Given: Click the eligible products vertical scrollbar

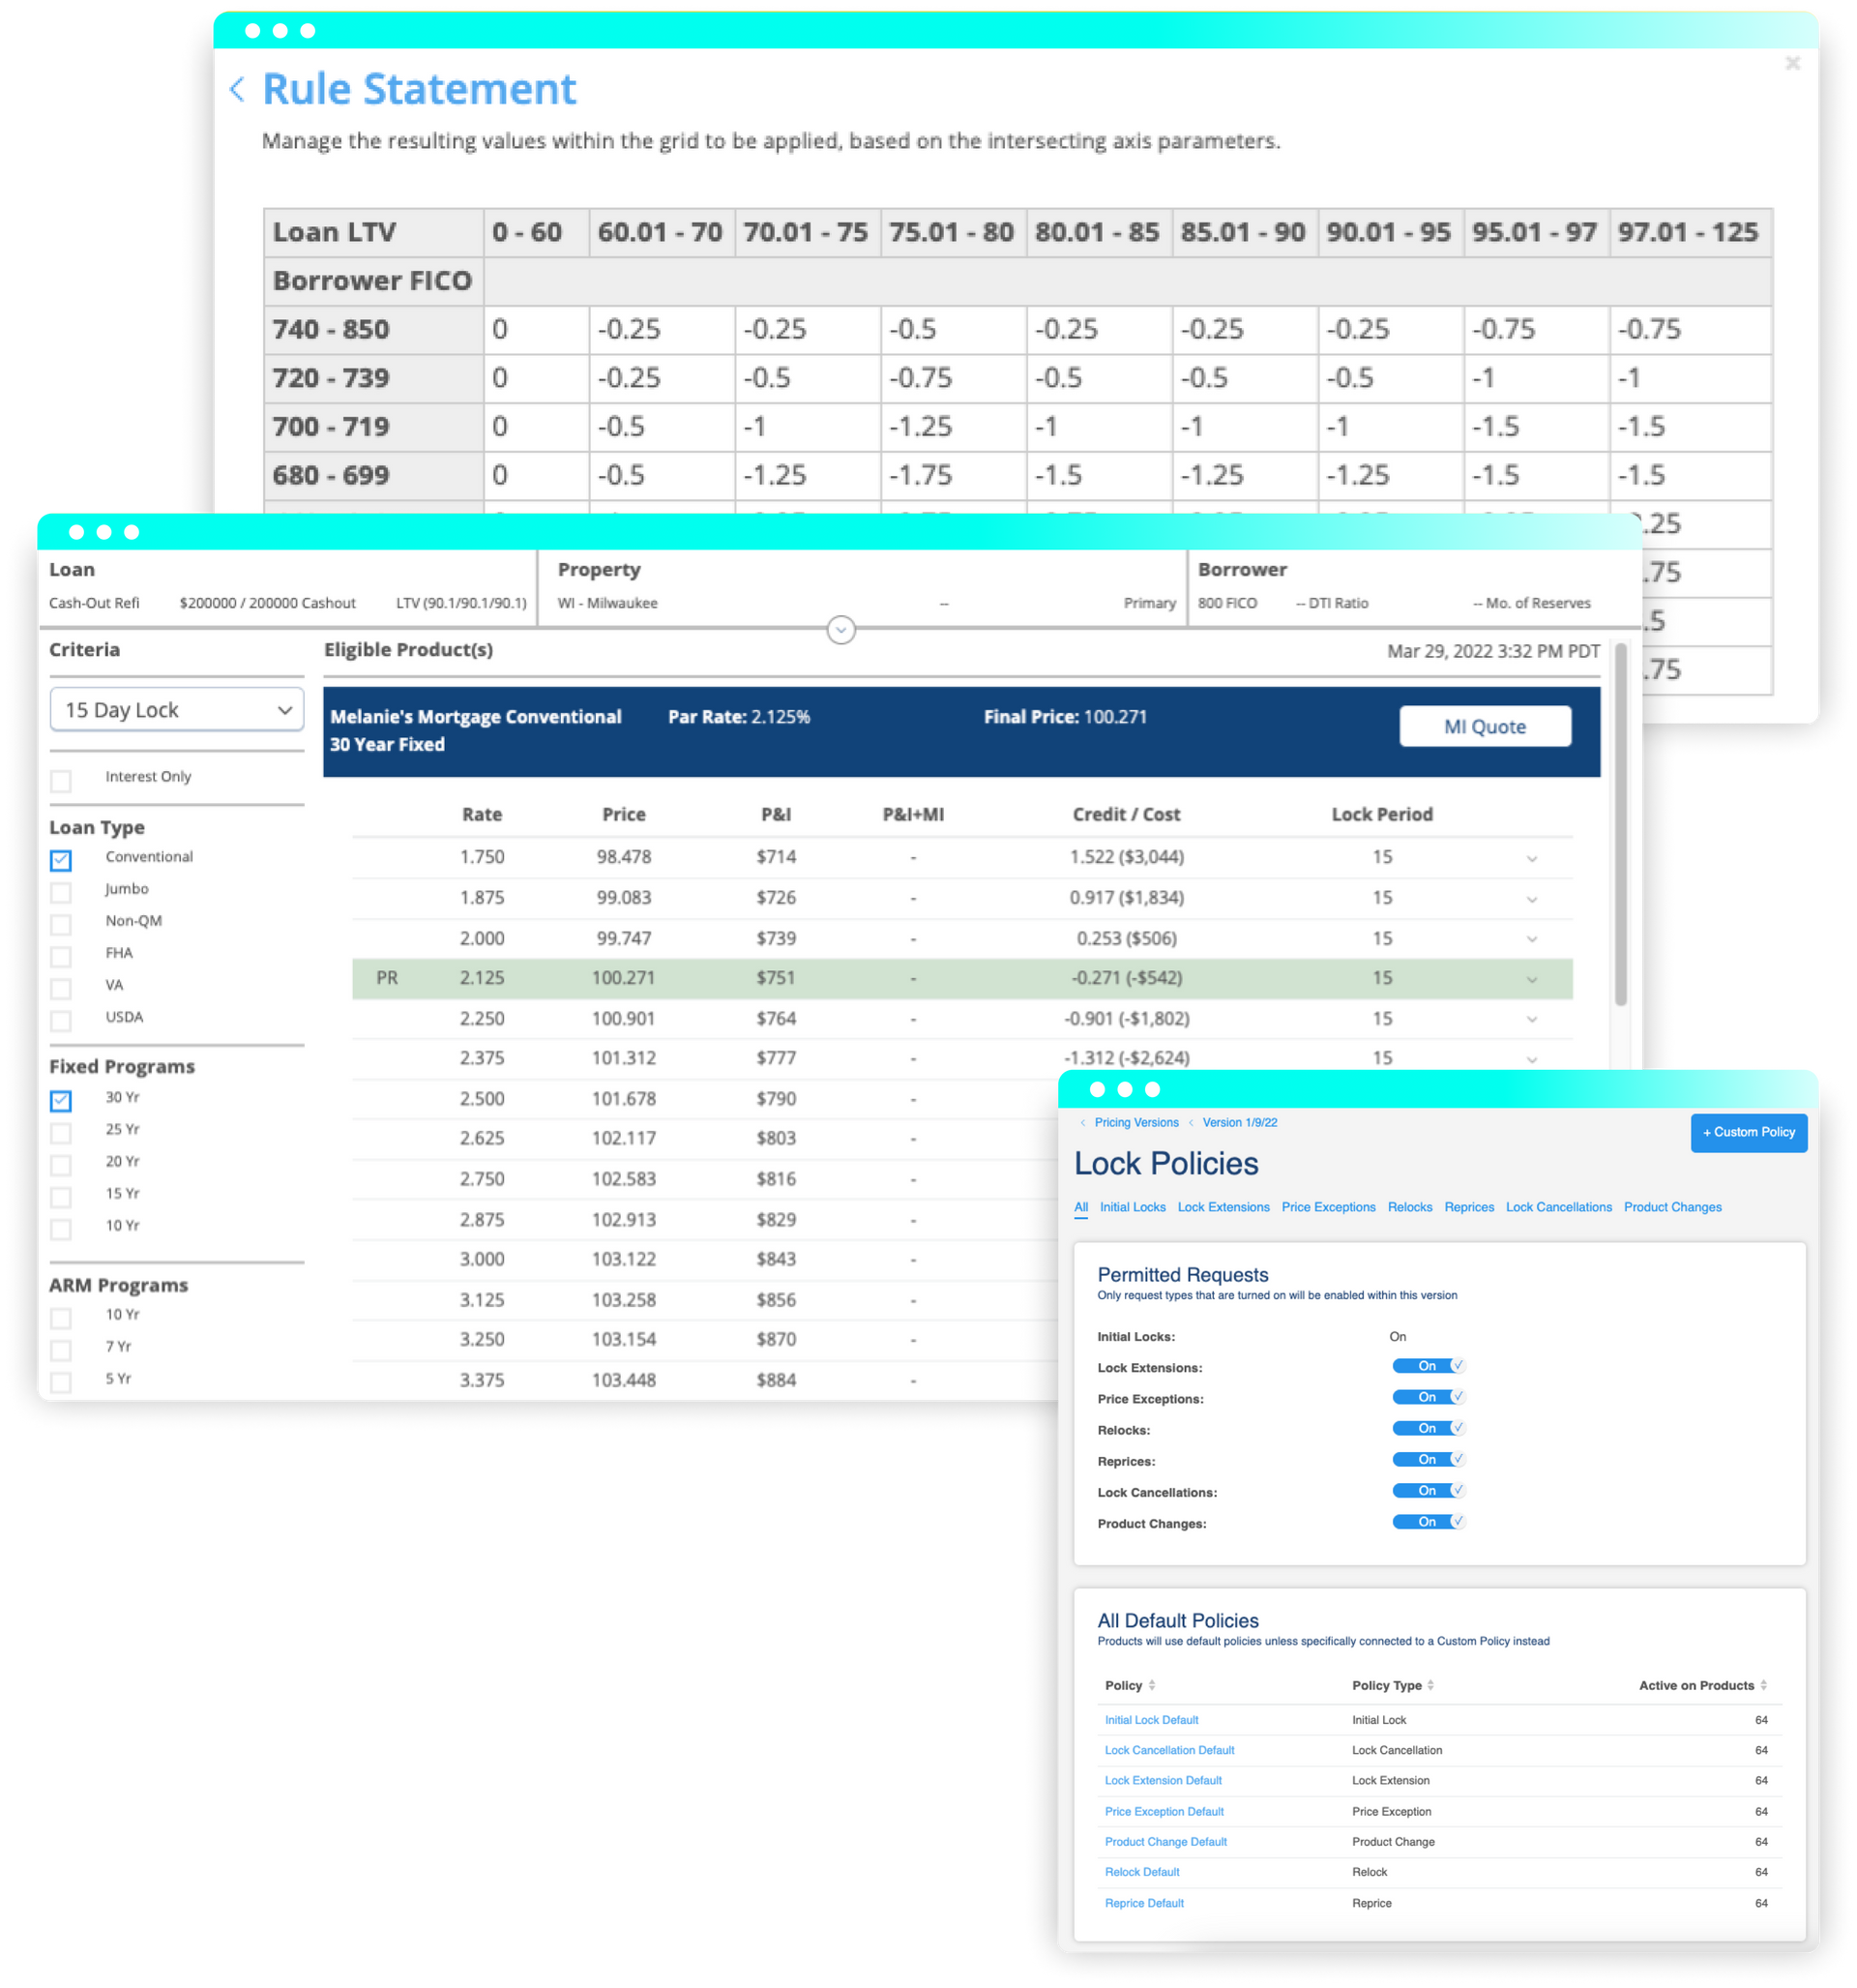Looking at the screenshot, I should pos(1620,825).
